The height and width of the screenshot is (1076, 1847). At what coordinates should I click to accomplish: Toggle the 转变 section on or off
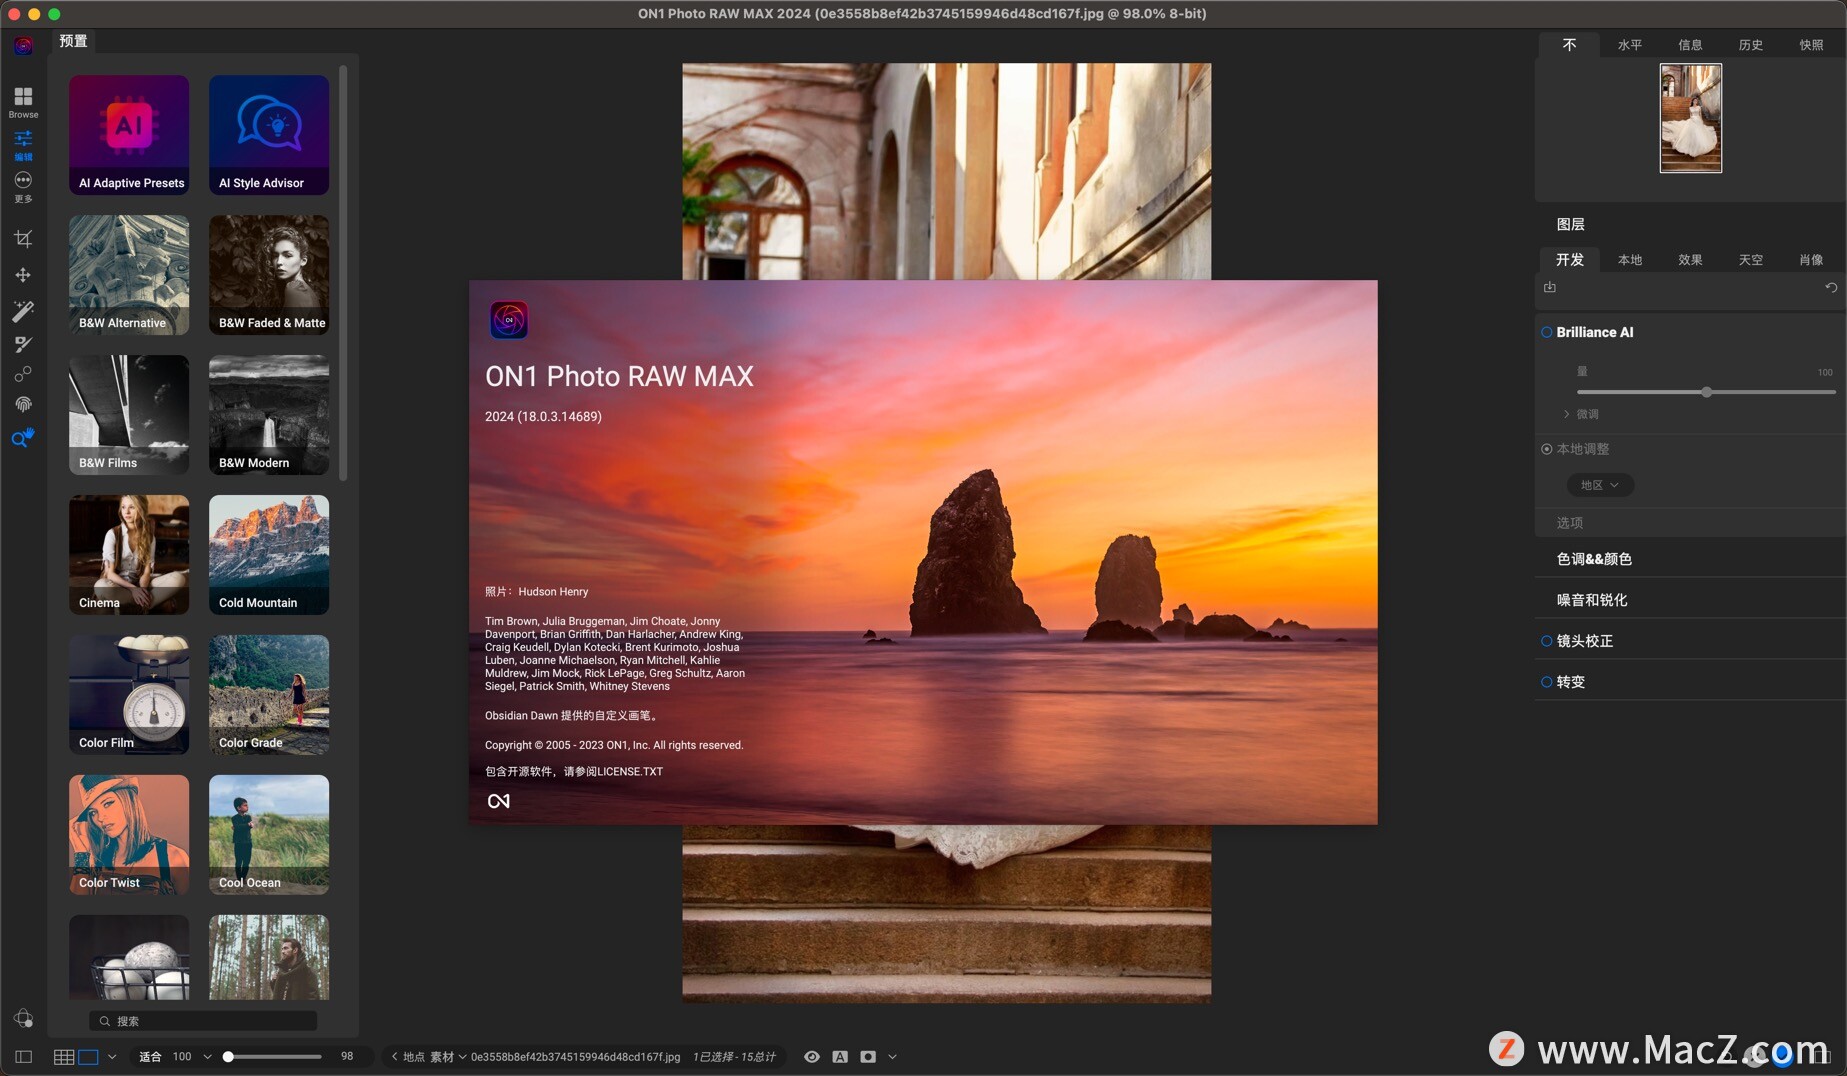coord(1546,682)
